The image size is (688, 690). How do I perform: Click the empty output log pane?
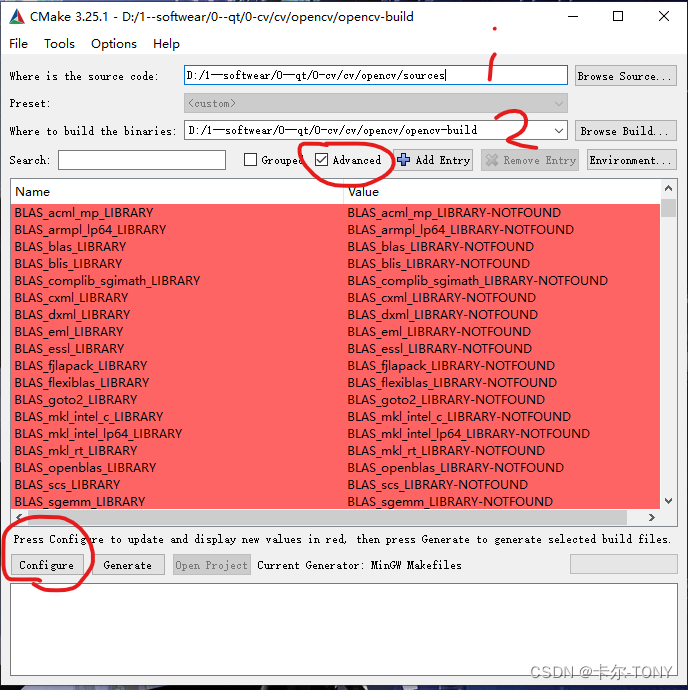pyautogui.click(x=344, y=629)
